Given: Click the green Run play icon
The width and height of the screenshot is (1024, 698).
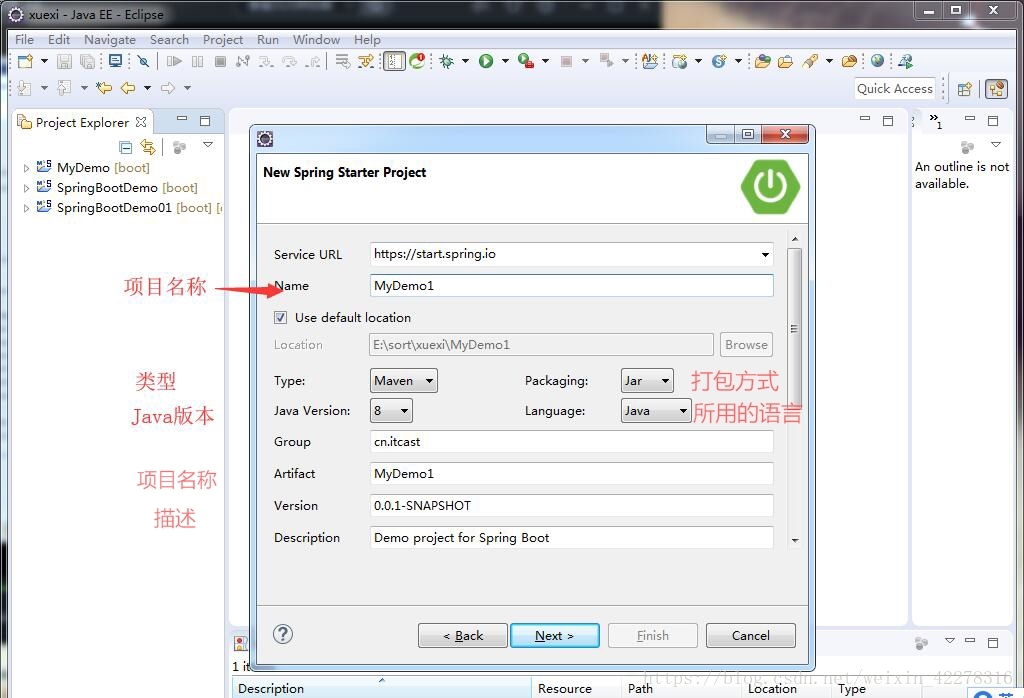Looking at the screenshot, I should (486, 61).
